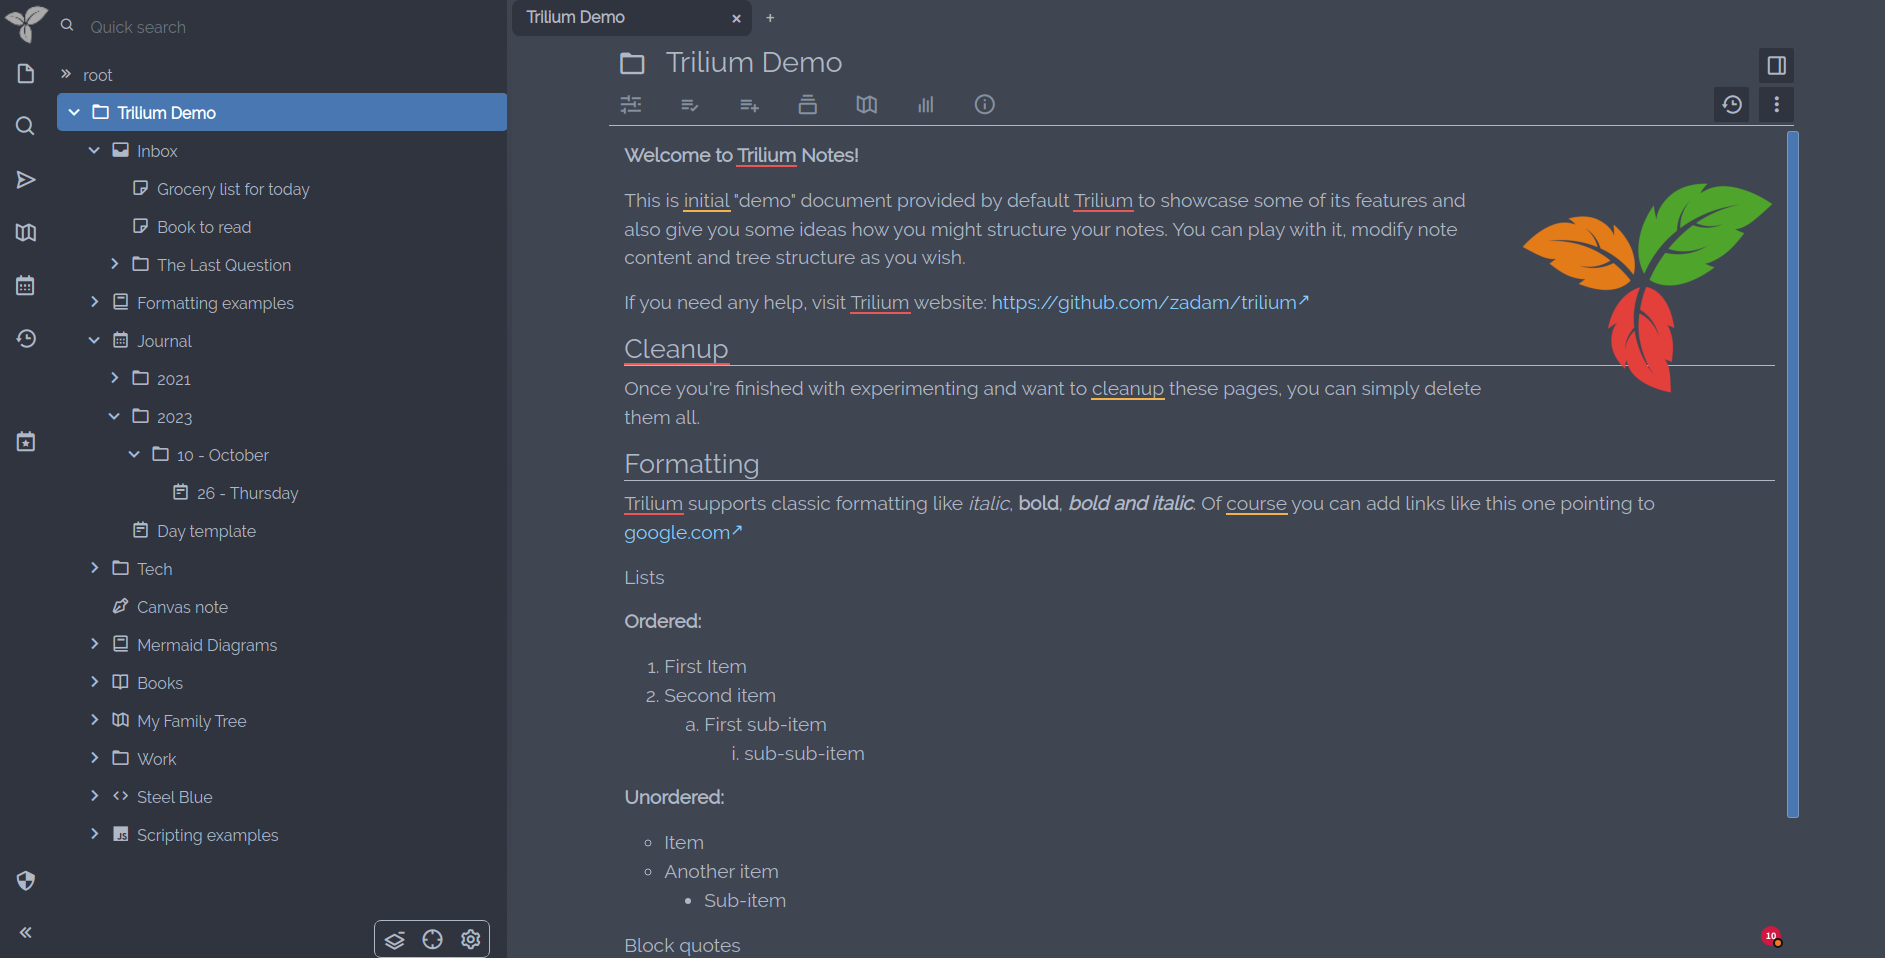Open the note map launcher icon
The height and width of the screenshot is (958, 1885).
click(x=26, y=233)
